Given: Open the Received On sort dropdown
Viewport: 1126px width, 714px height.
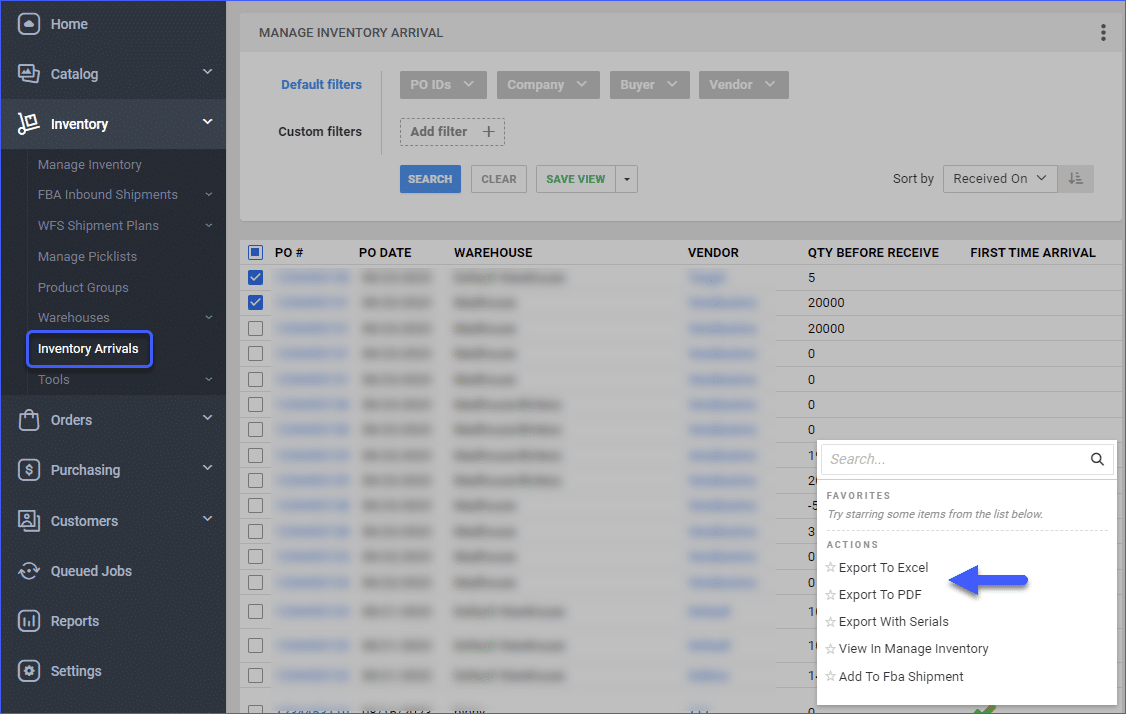Looking at the screenshot, I should point(999,178).
